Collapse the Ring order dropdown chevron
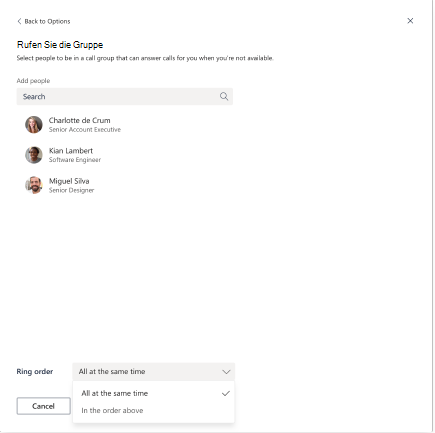 pyautogui.click(x=226, y=372)
